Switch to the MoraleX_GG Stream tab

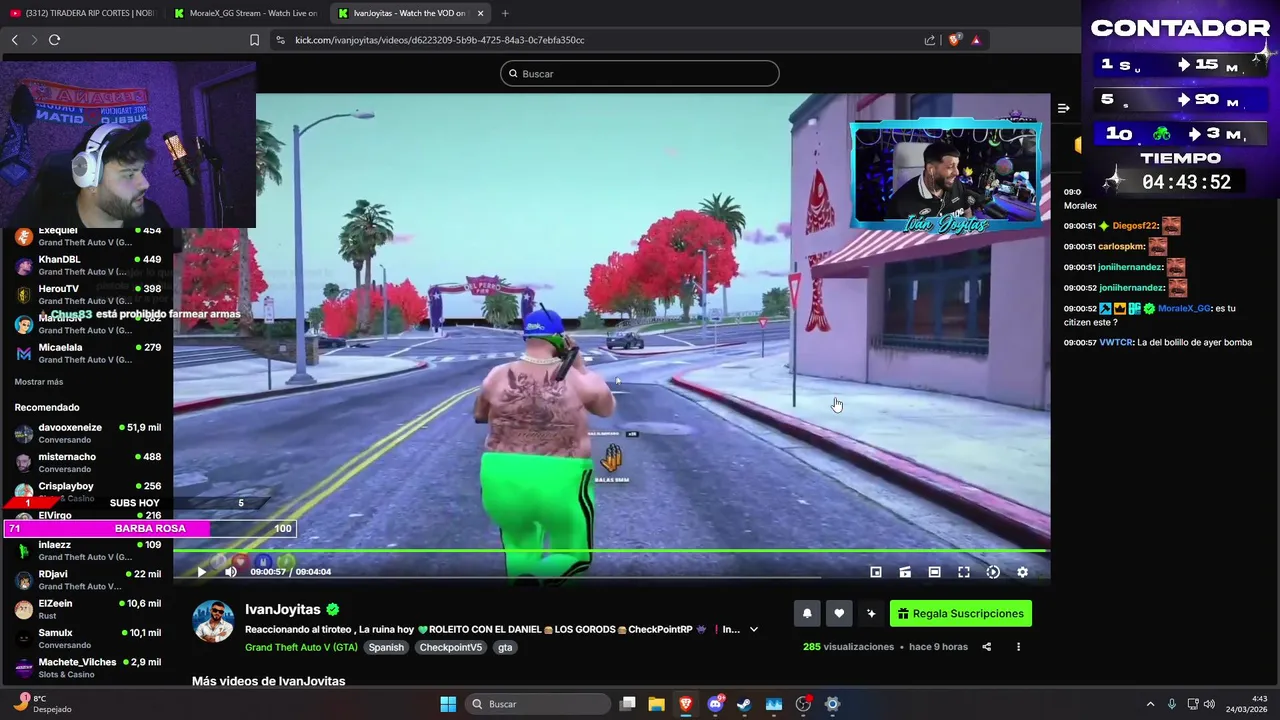(x=246, y=13)
